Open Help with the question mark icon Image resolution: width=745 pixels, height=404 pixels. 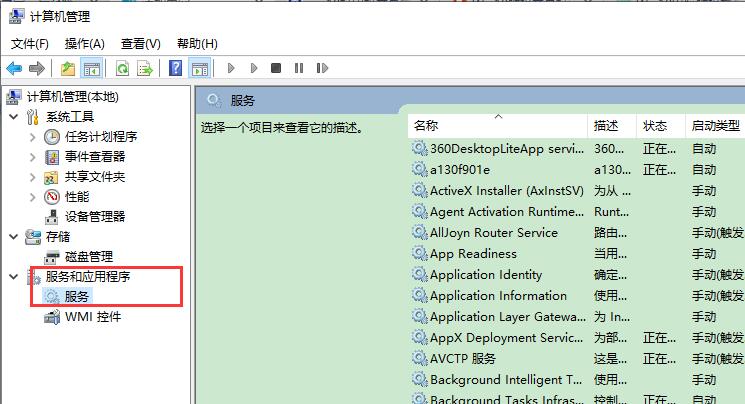coord(175,68)
